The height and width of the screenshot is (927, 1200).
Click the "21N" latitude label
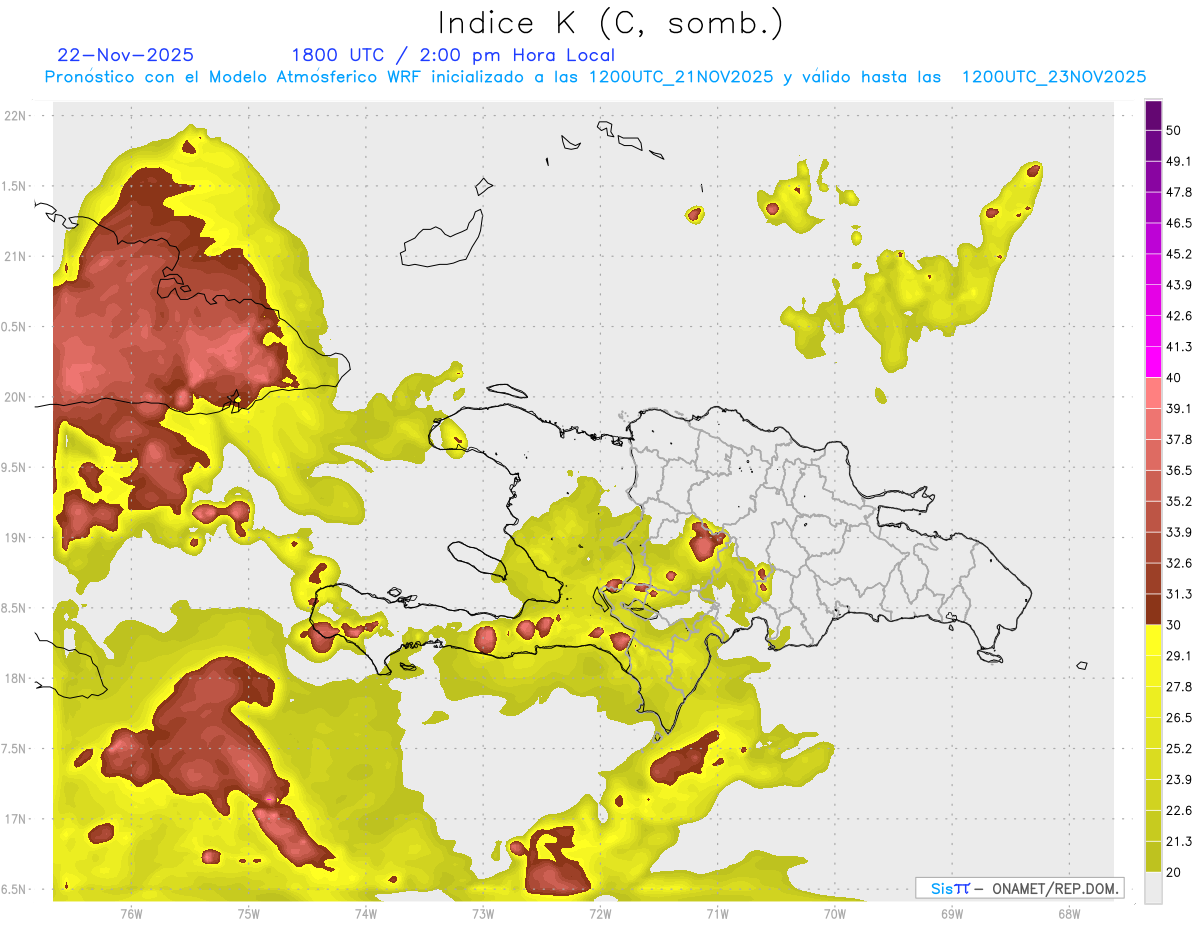(x=14, y=257)
